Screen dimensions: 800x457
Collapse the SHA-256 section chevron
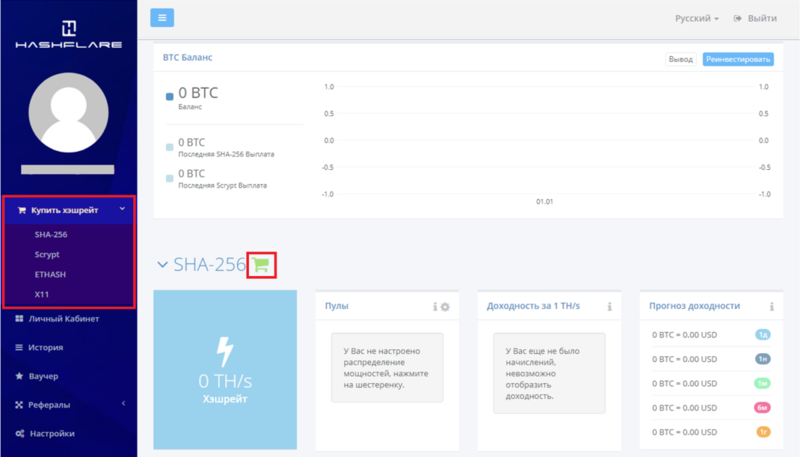(163, 265)
